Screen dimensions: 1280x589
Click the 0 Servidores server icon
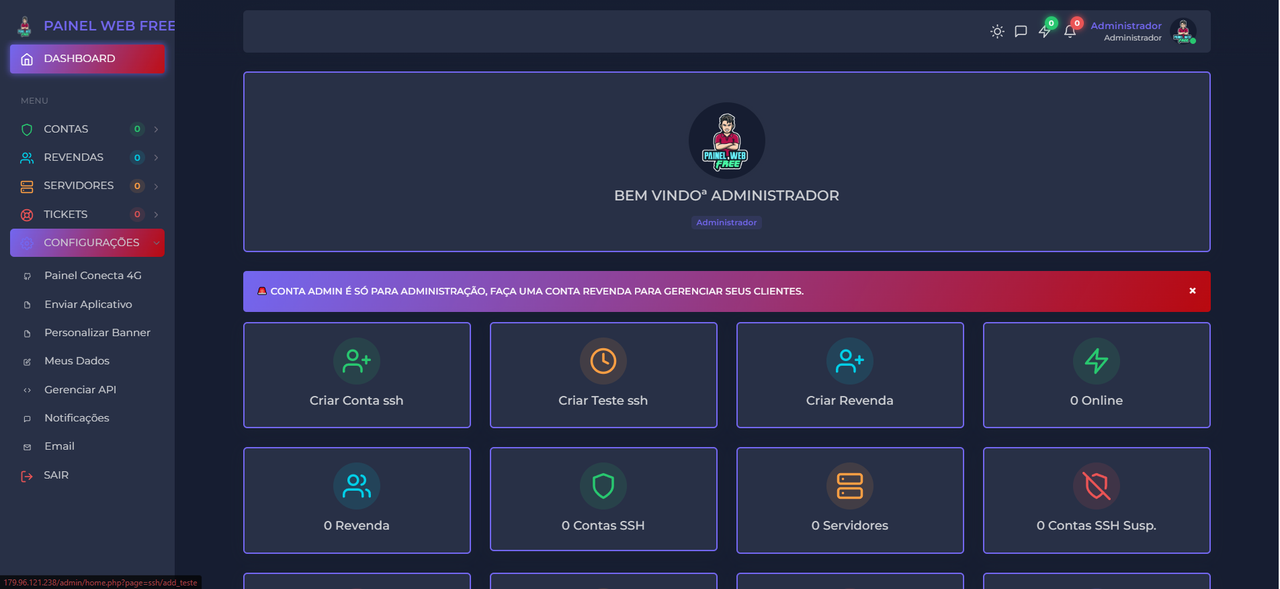click(x=850, y=486)
